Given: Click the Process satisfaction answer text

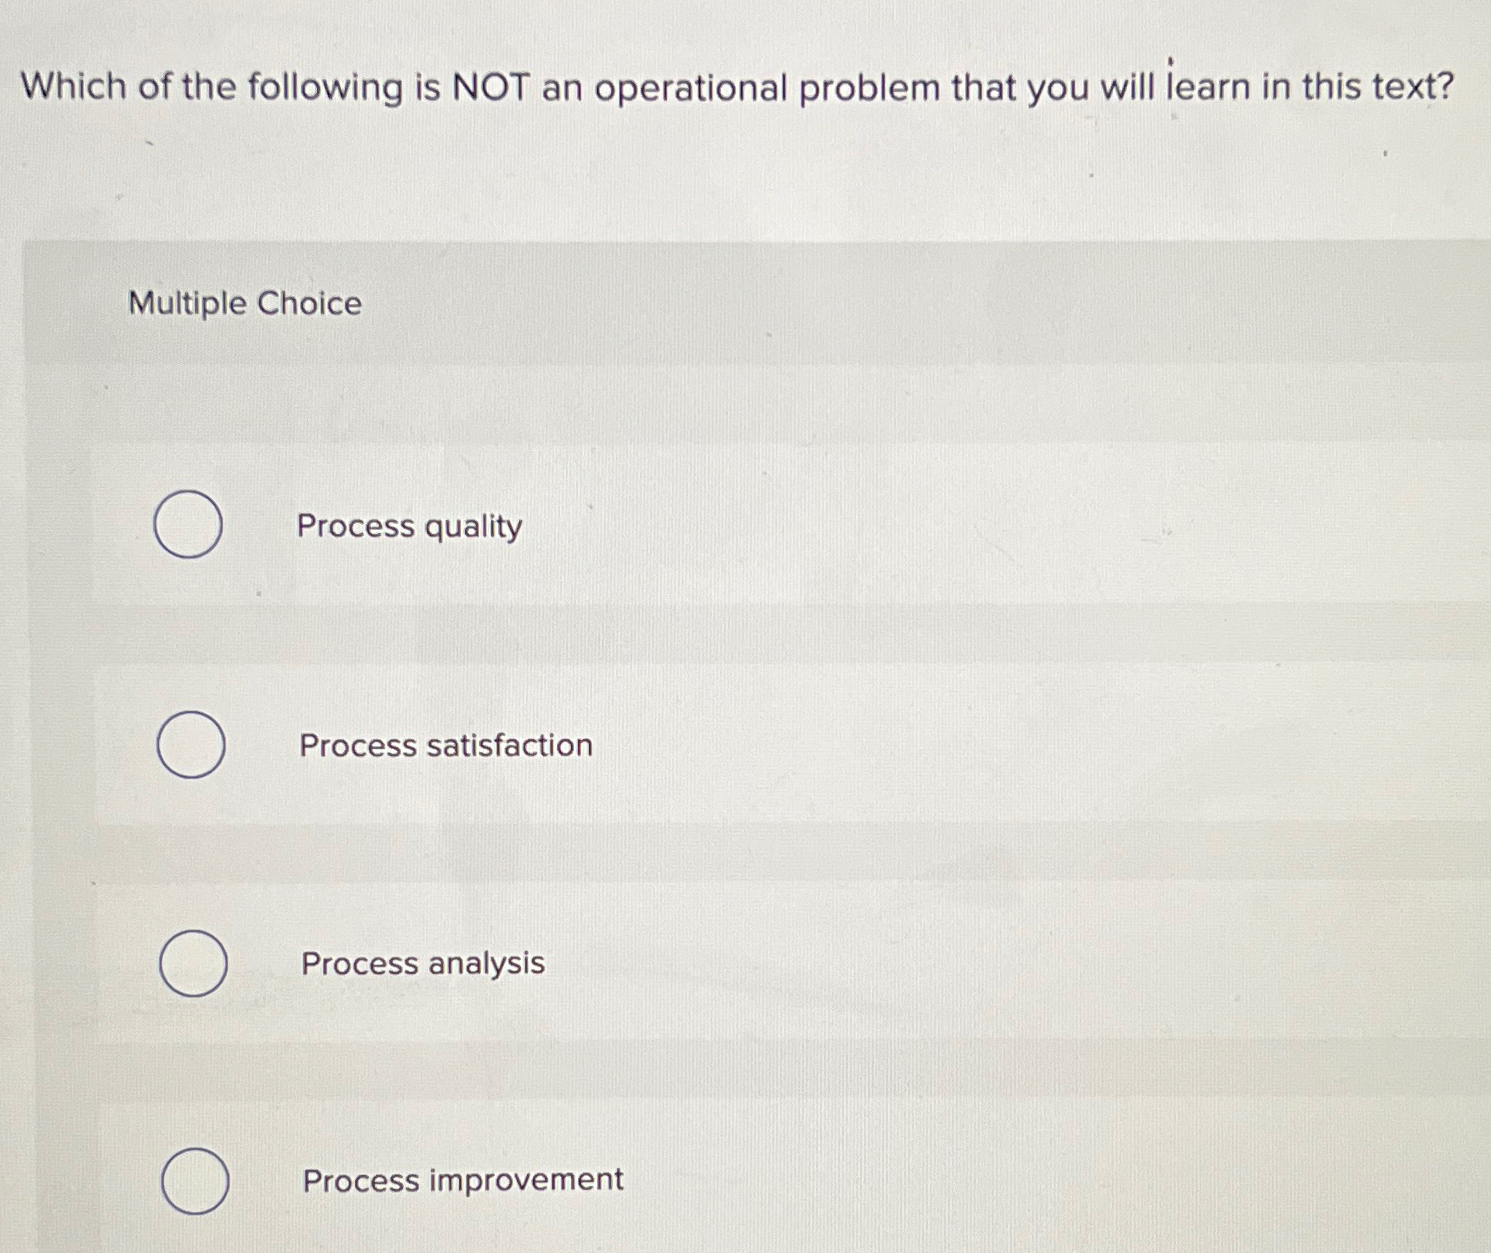Looking at the screenshot, I should (x=443, y=745).
